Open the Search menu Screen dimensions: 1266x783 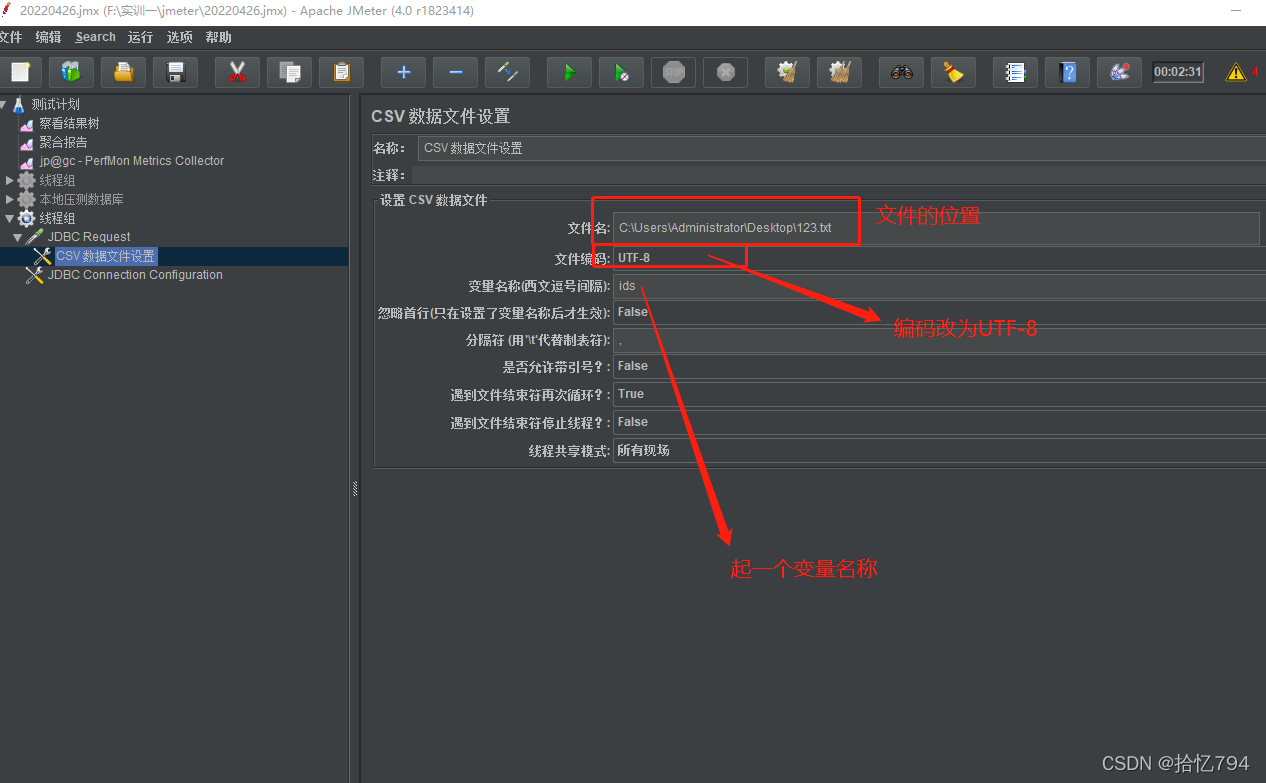[x=95, y=37]
